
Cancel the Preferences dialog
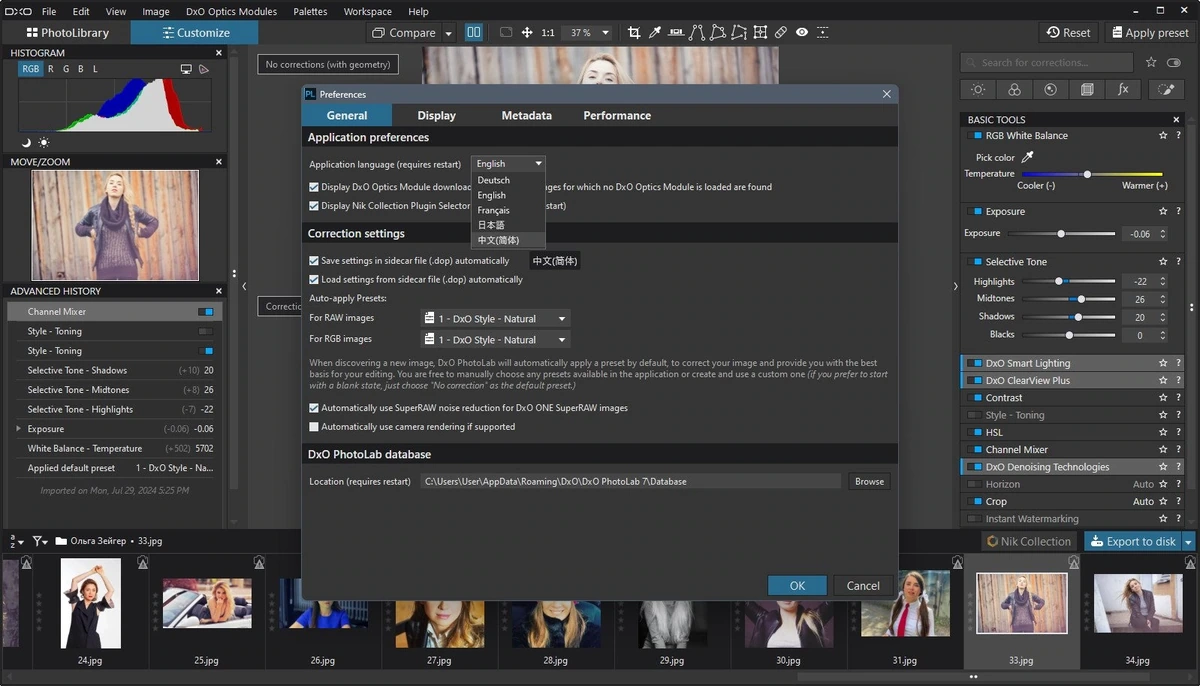(x=863, y=586)
